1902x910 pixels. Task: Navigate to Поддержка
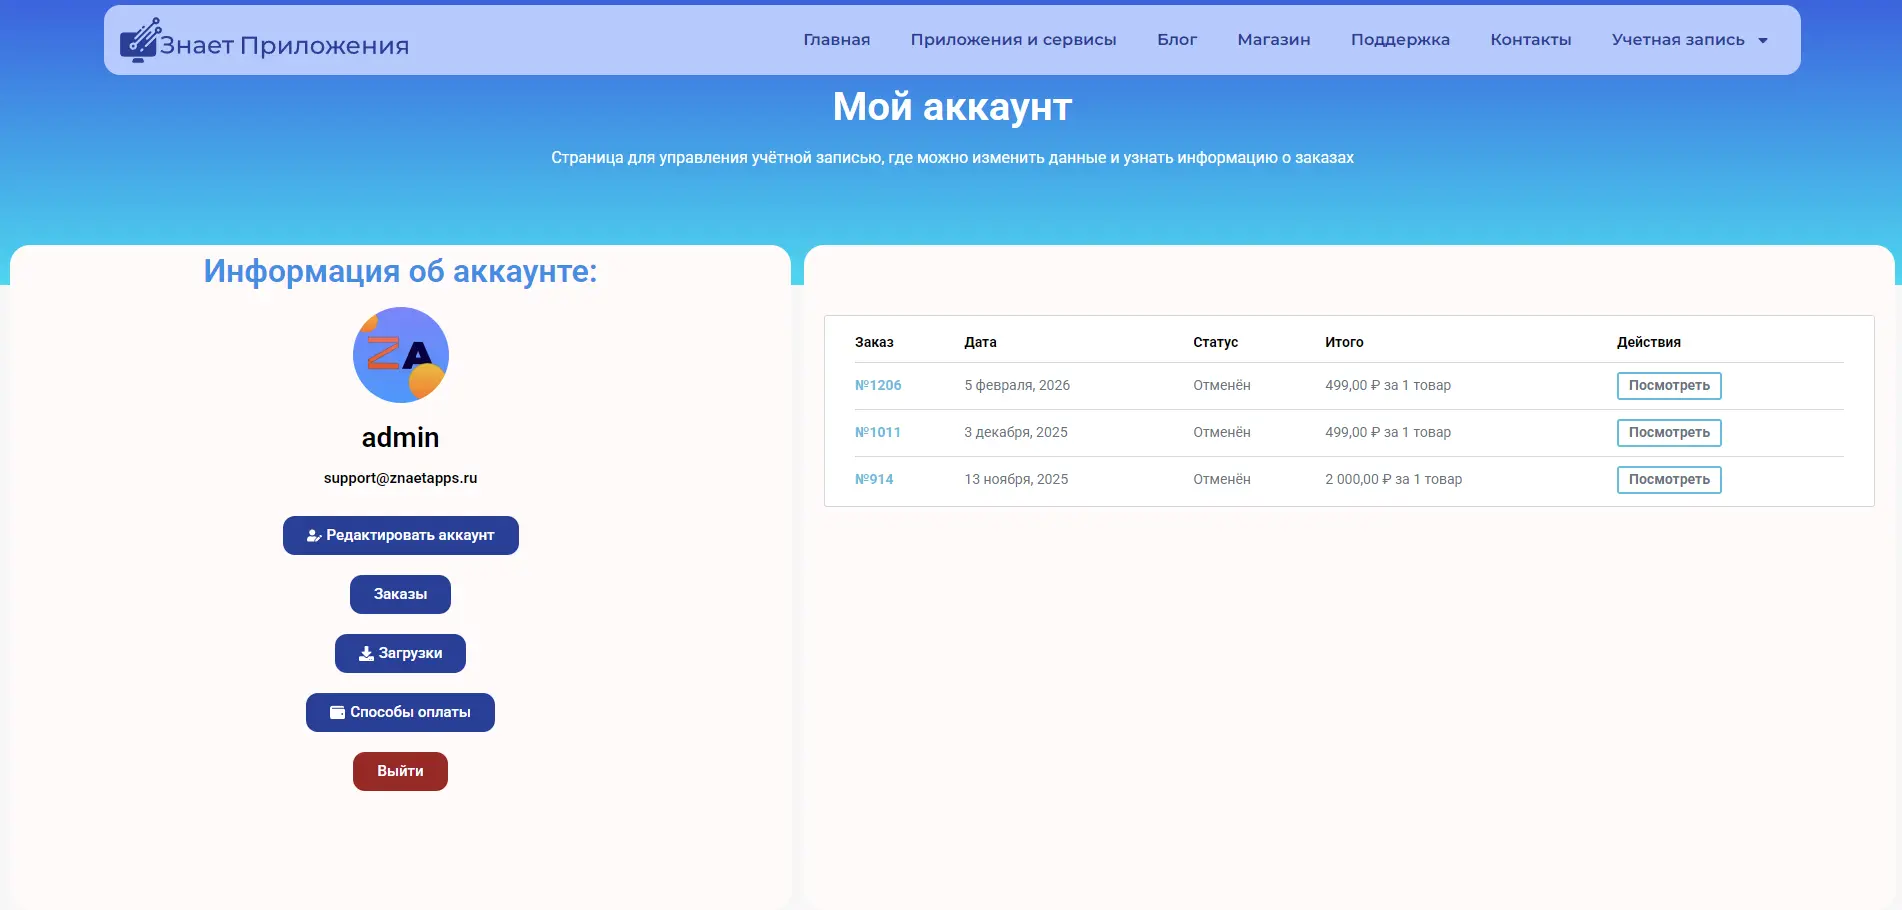pyautogui.click(x=1400, y=40)
